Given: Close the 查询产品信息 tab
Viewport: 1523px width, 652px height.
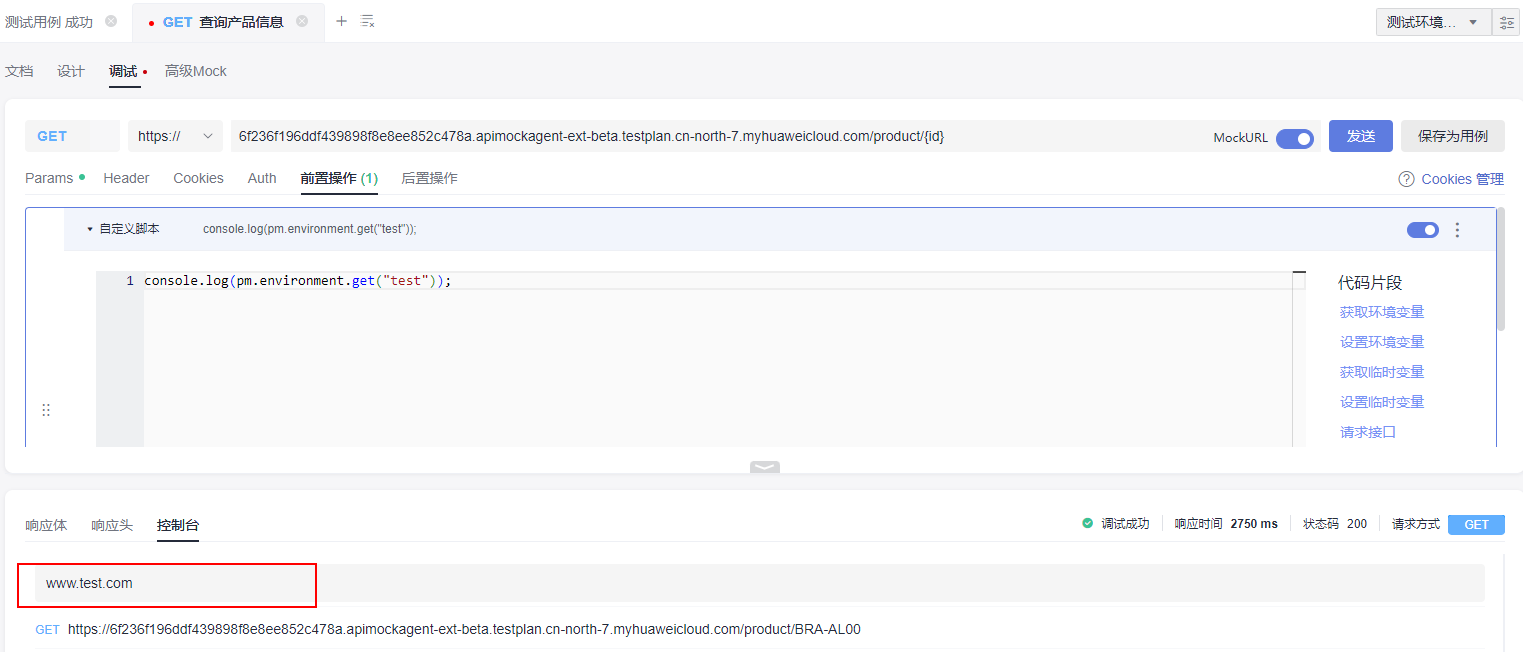Looking at the screenshot, I should pyautogui.click(x=302, y=21).
